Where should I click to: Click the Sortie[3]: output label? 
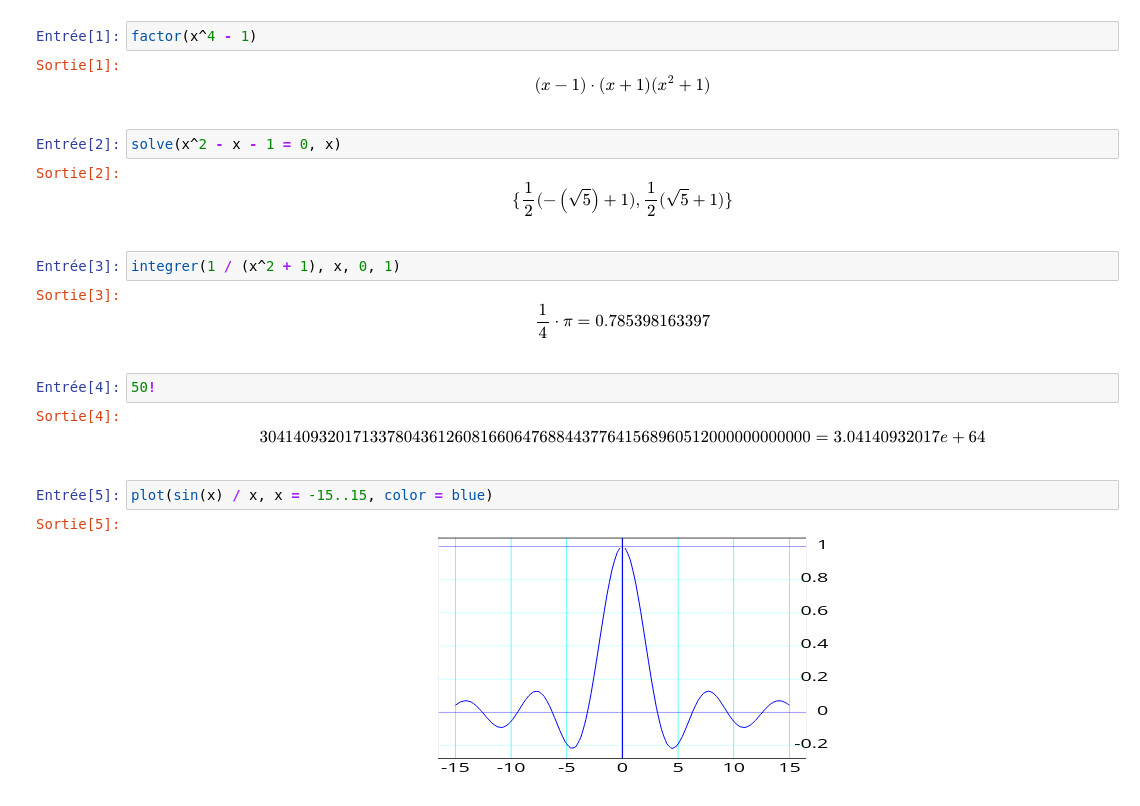(78, 295)
